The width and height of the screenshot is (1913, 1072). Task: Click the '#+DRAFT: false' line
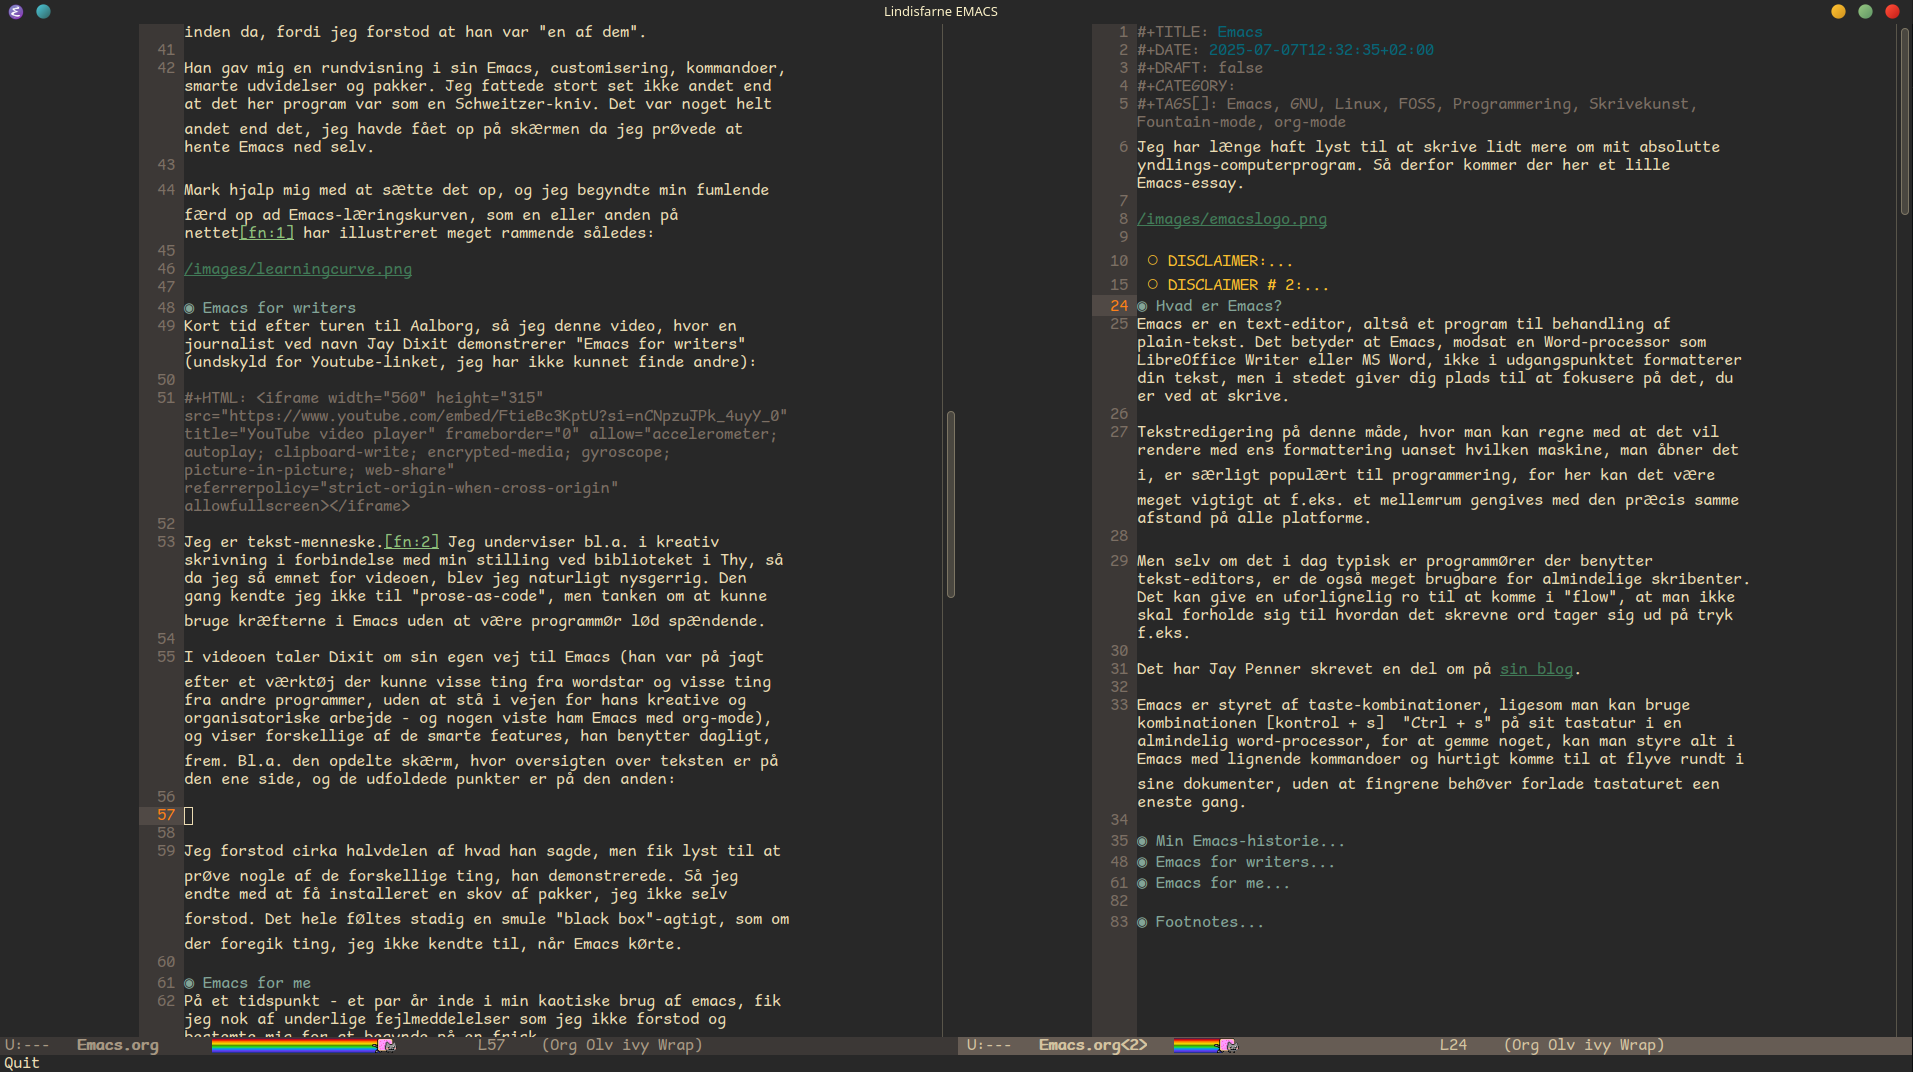[x=1199, y=68]
